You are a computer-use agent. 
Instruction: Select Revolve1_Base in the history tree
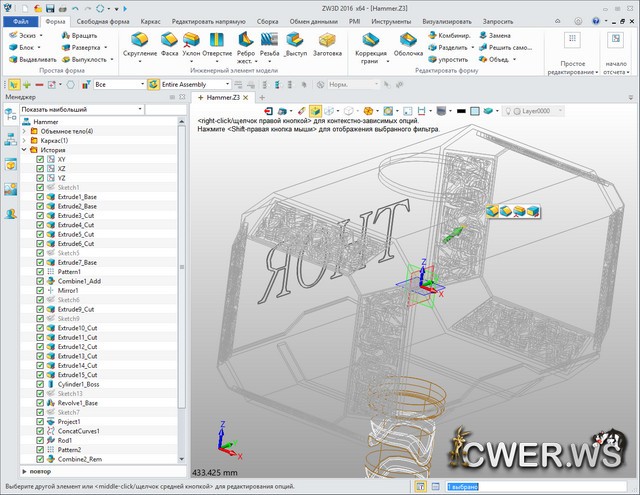[78, 403]
